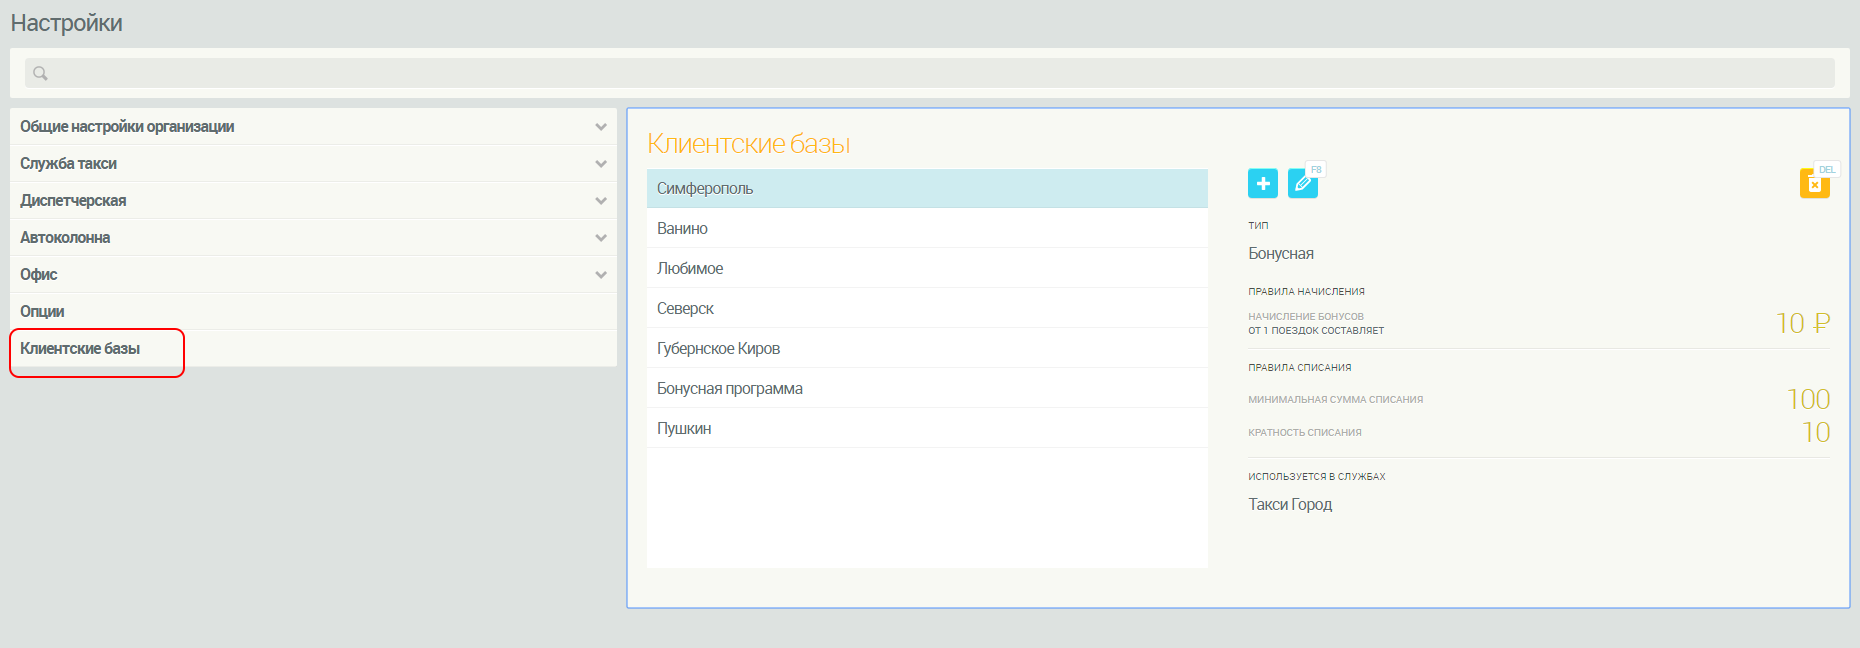Select the Пушкин client base

point(684,429)
